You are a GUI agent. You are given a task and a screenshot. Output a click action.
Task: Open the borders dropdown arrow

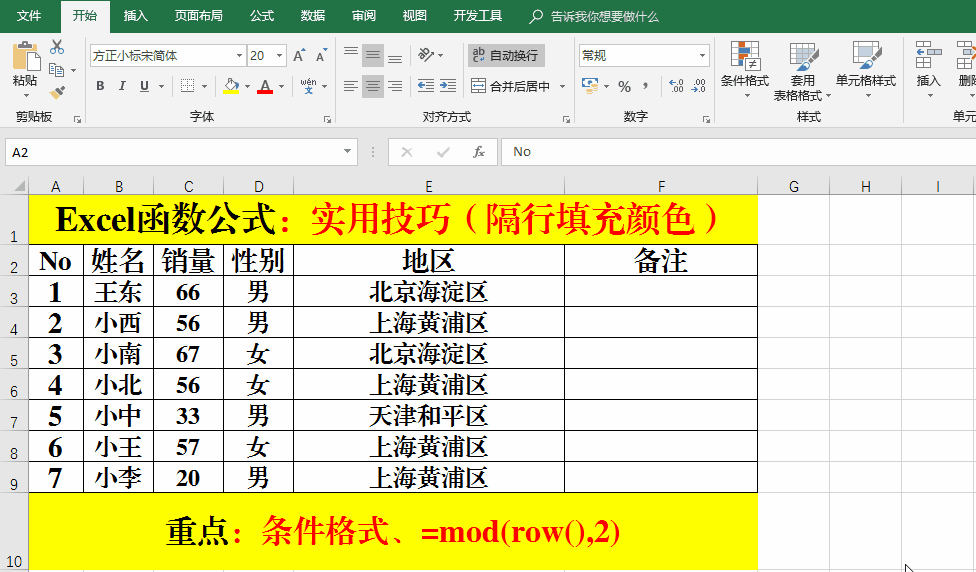(x=204, y=86)
